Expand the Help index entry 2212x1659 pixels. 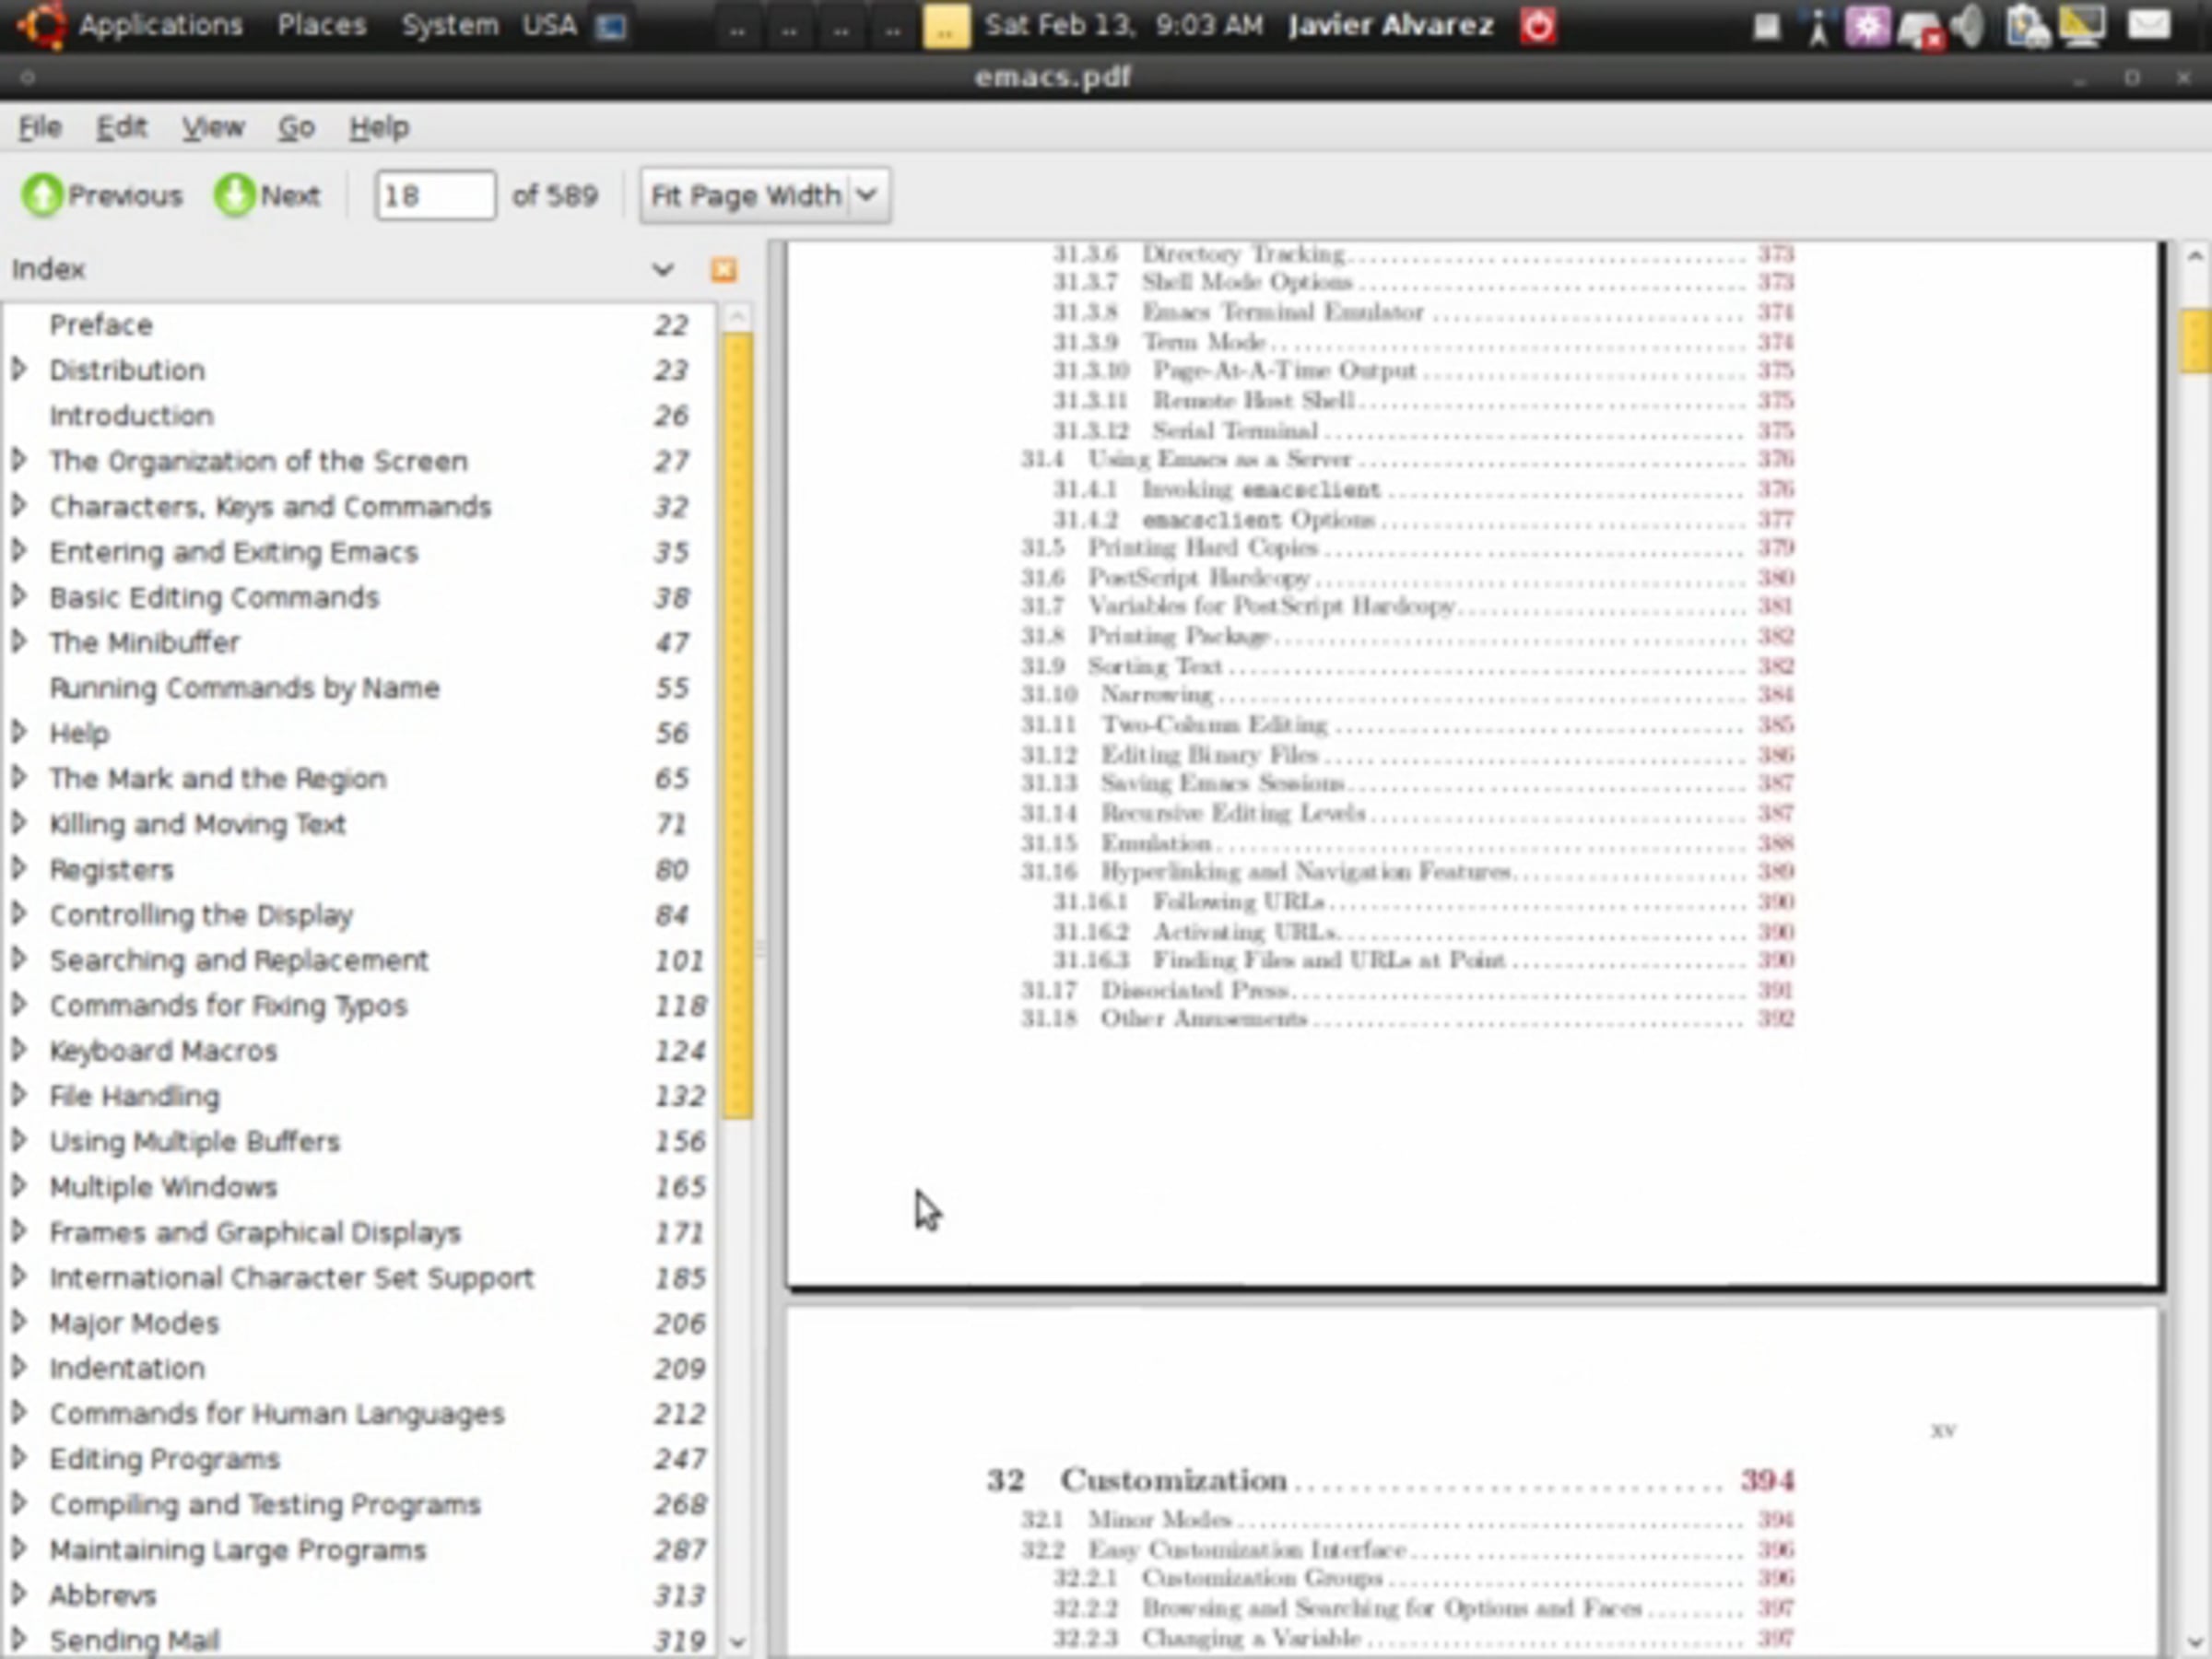coord(18,732)
